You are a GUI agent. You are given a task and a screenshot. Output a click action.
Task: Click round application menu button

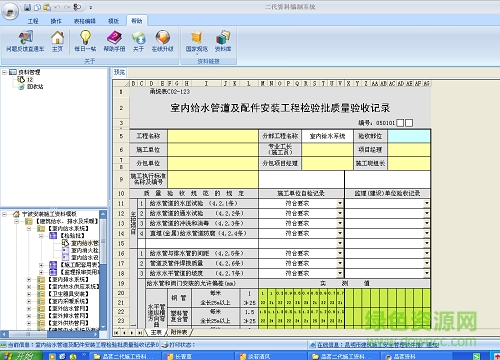[10, 11]
